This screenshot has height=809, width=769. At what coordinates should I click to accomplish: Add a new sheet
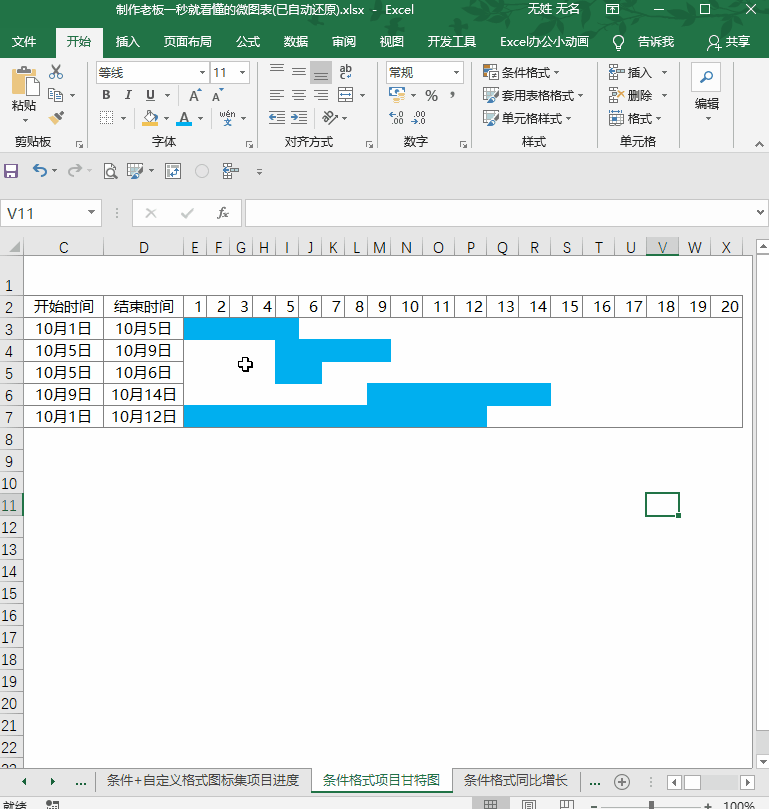click(x=622, y=782)
